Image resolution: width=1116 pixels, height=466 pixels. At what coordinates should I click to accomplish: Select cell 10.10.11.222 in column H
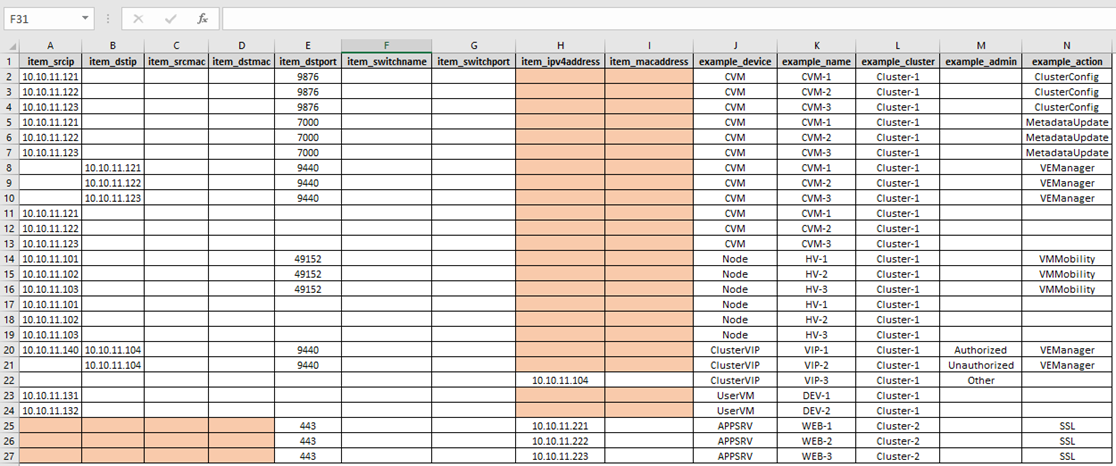coord(561,441)
